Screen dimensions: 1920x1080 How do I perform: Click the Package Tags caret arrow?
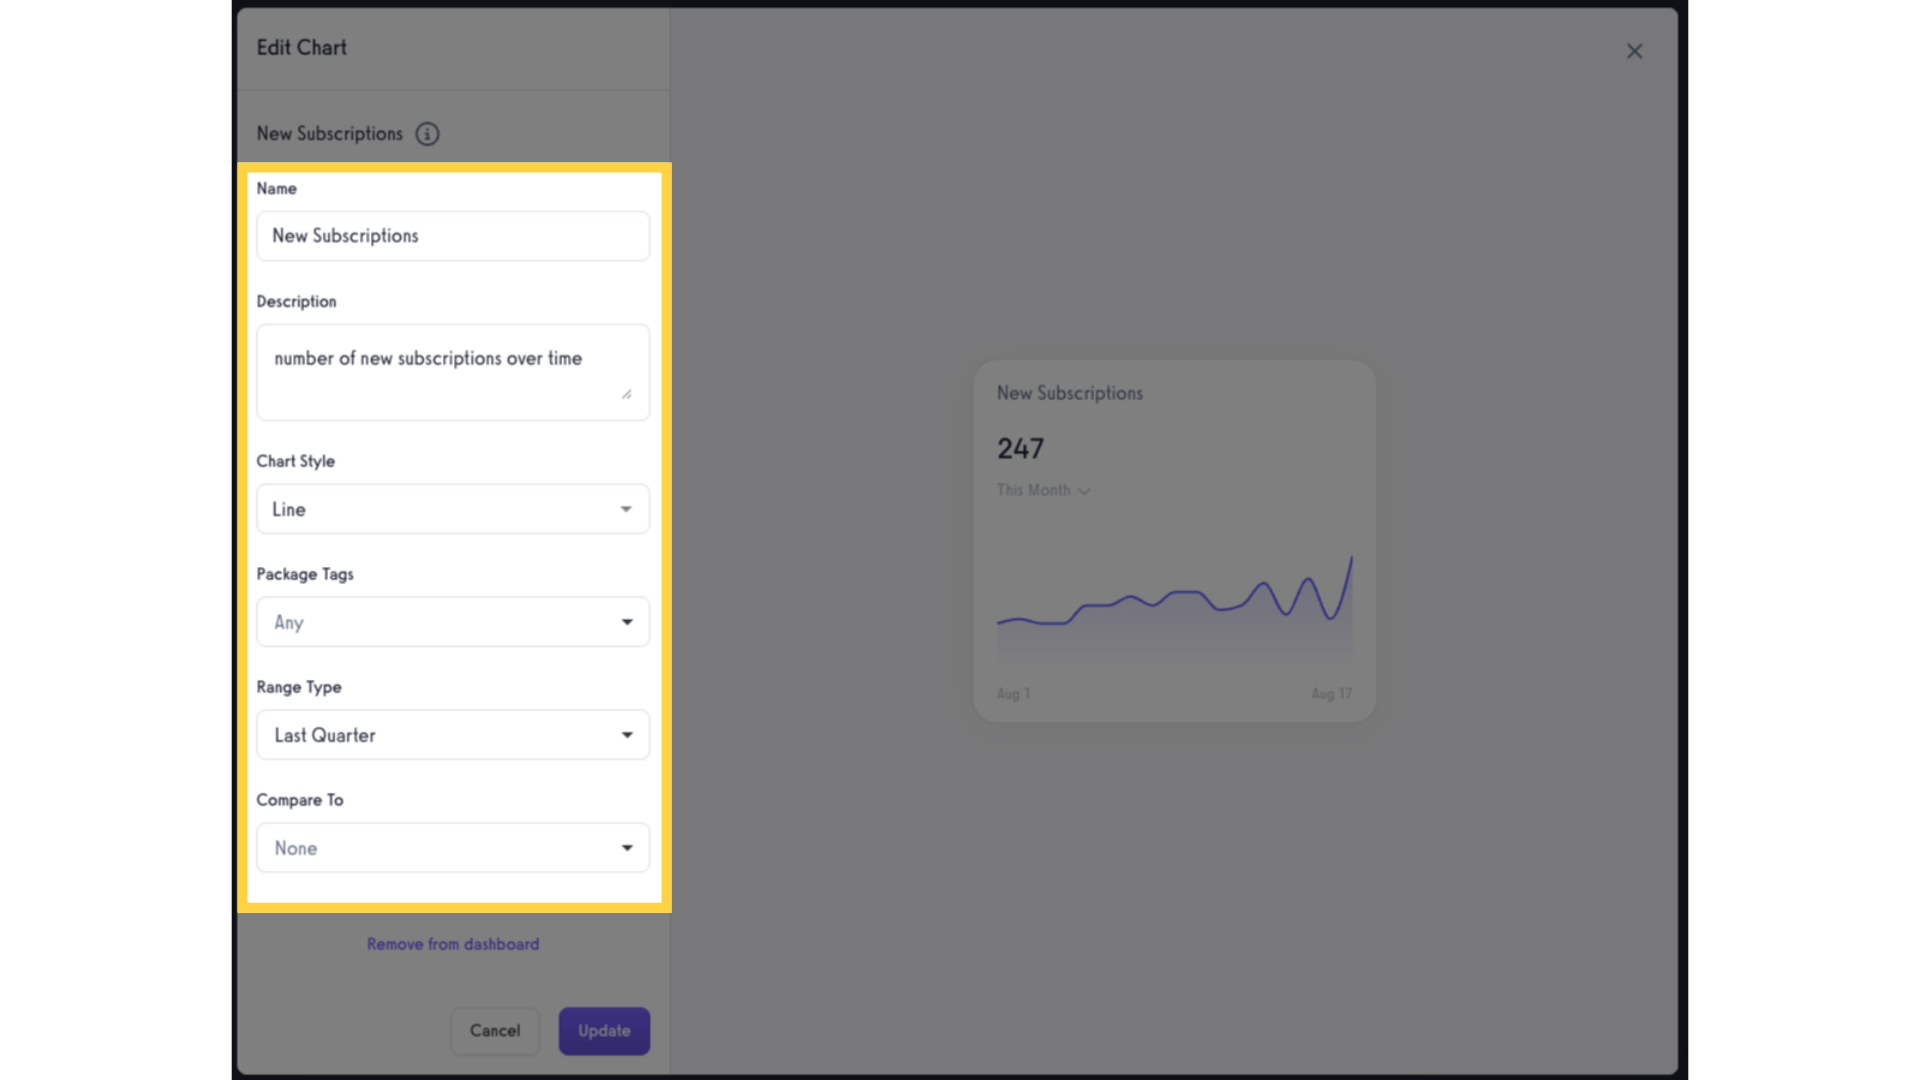point(627,622)
